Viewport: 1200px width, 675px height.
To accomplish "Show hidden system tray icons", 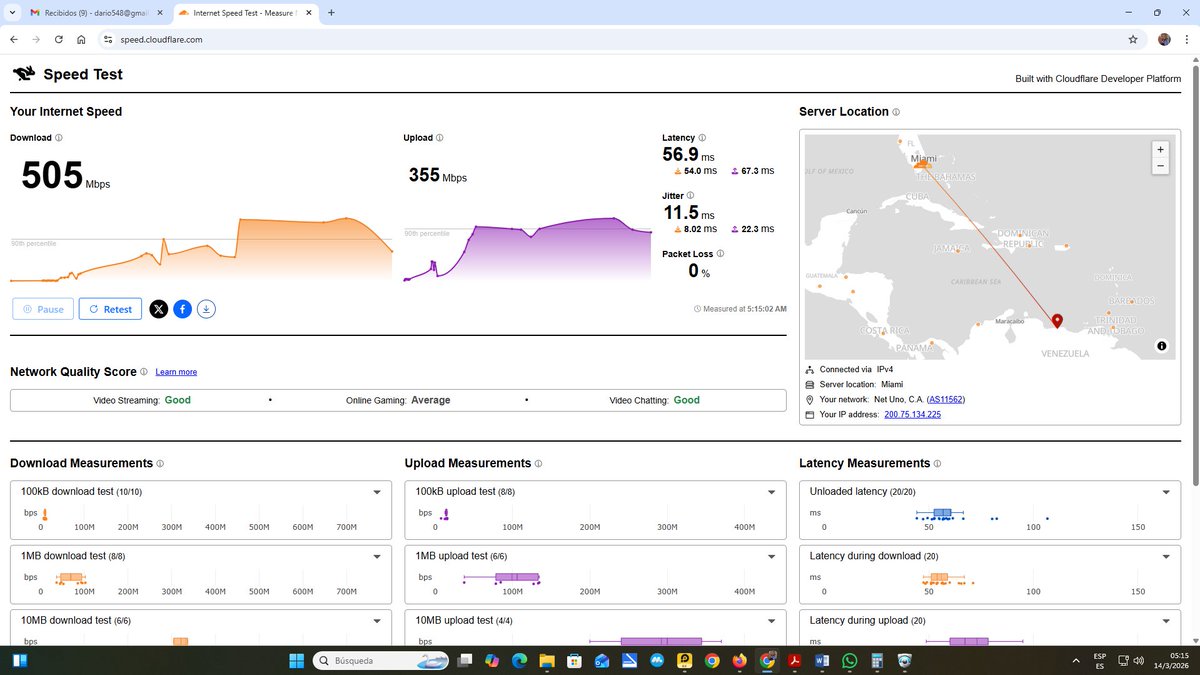I will (x=1076, y=660).
